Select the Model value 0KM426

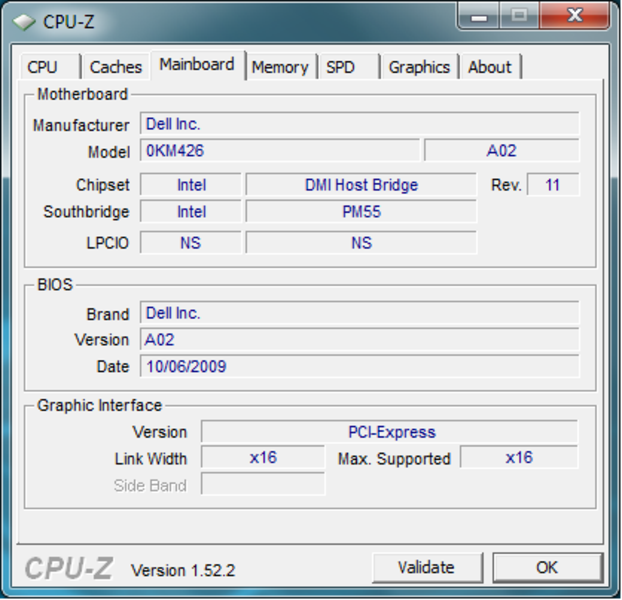tap(280, 150)
